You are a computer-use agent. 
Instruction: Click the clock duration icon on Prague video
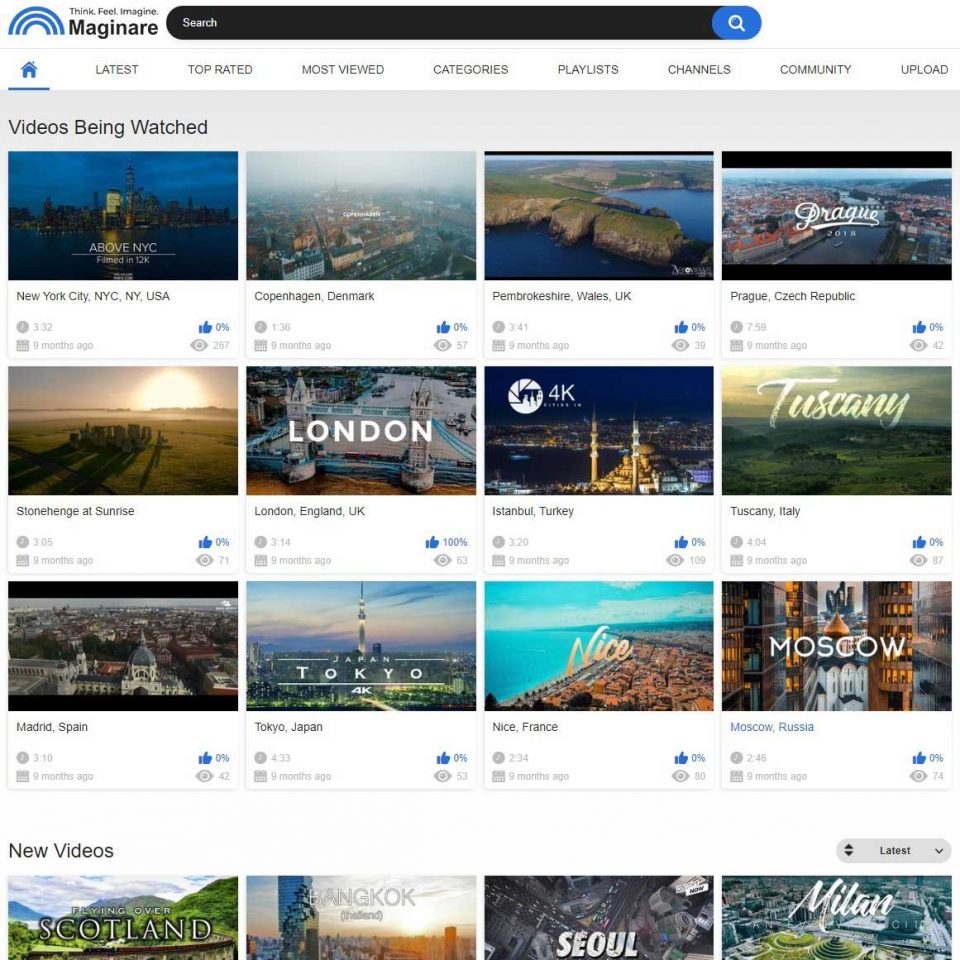737,327
